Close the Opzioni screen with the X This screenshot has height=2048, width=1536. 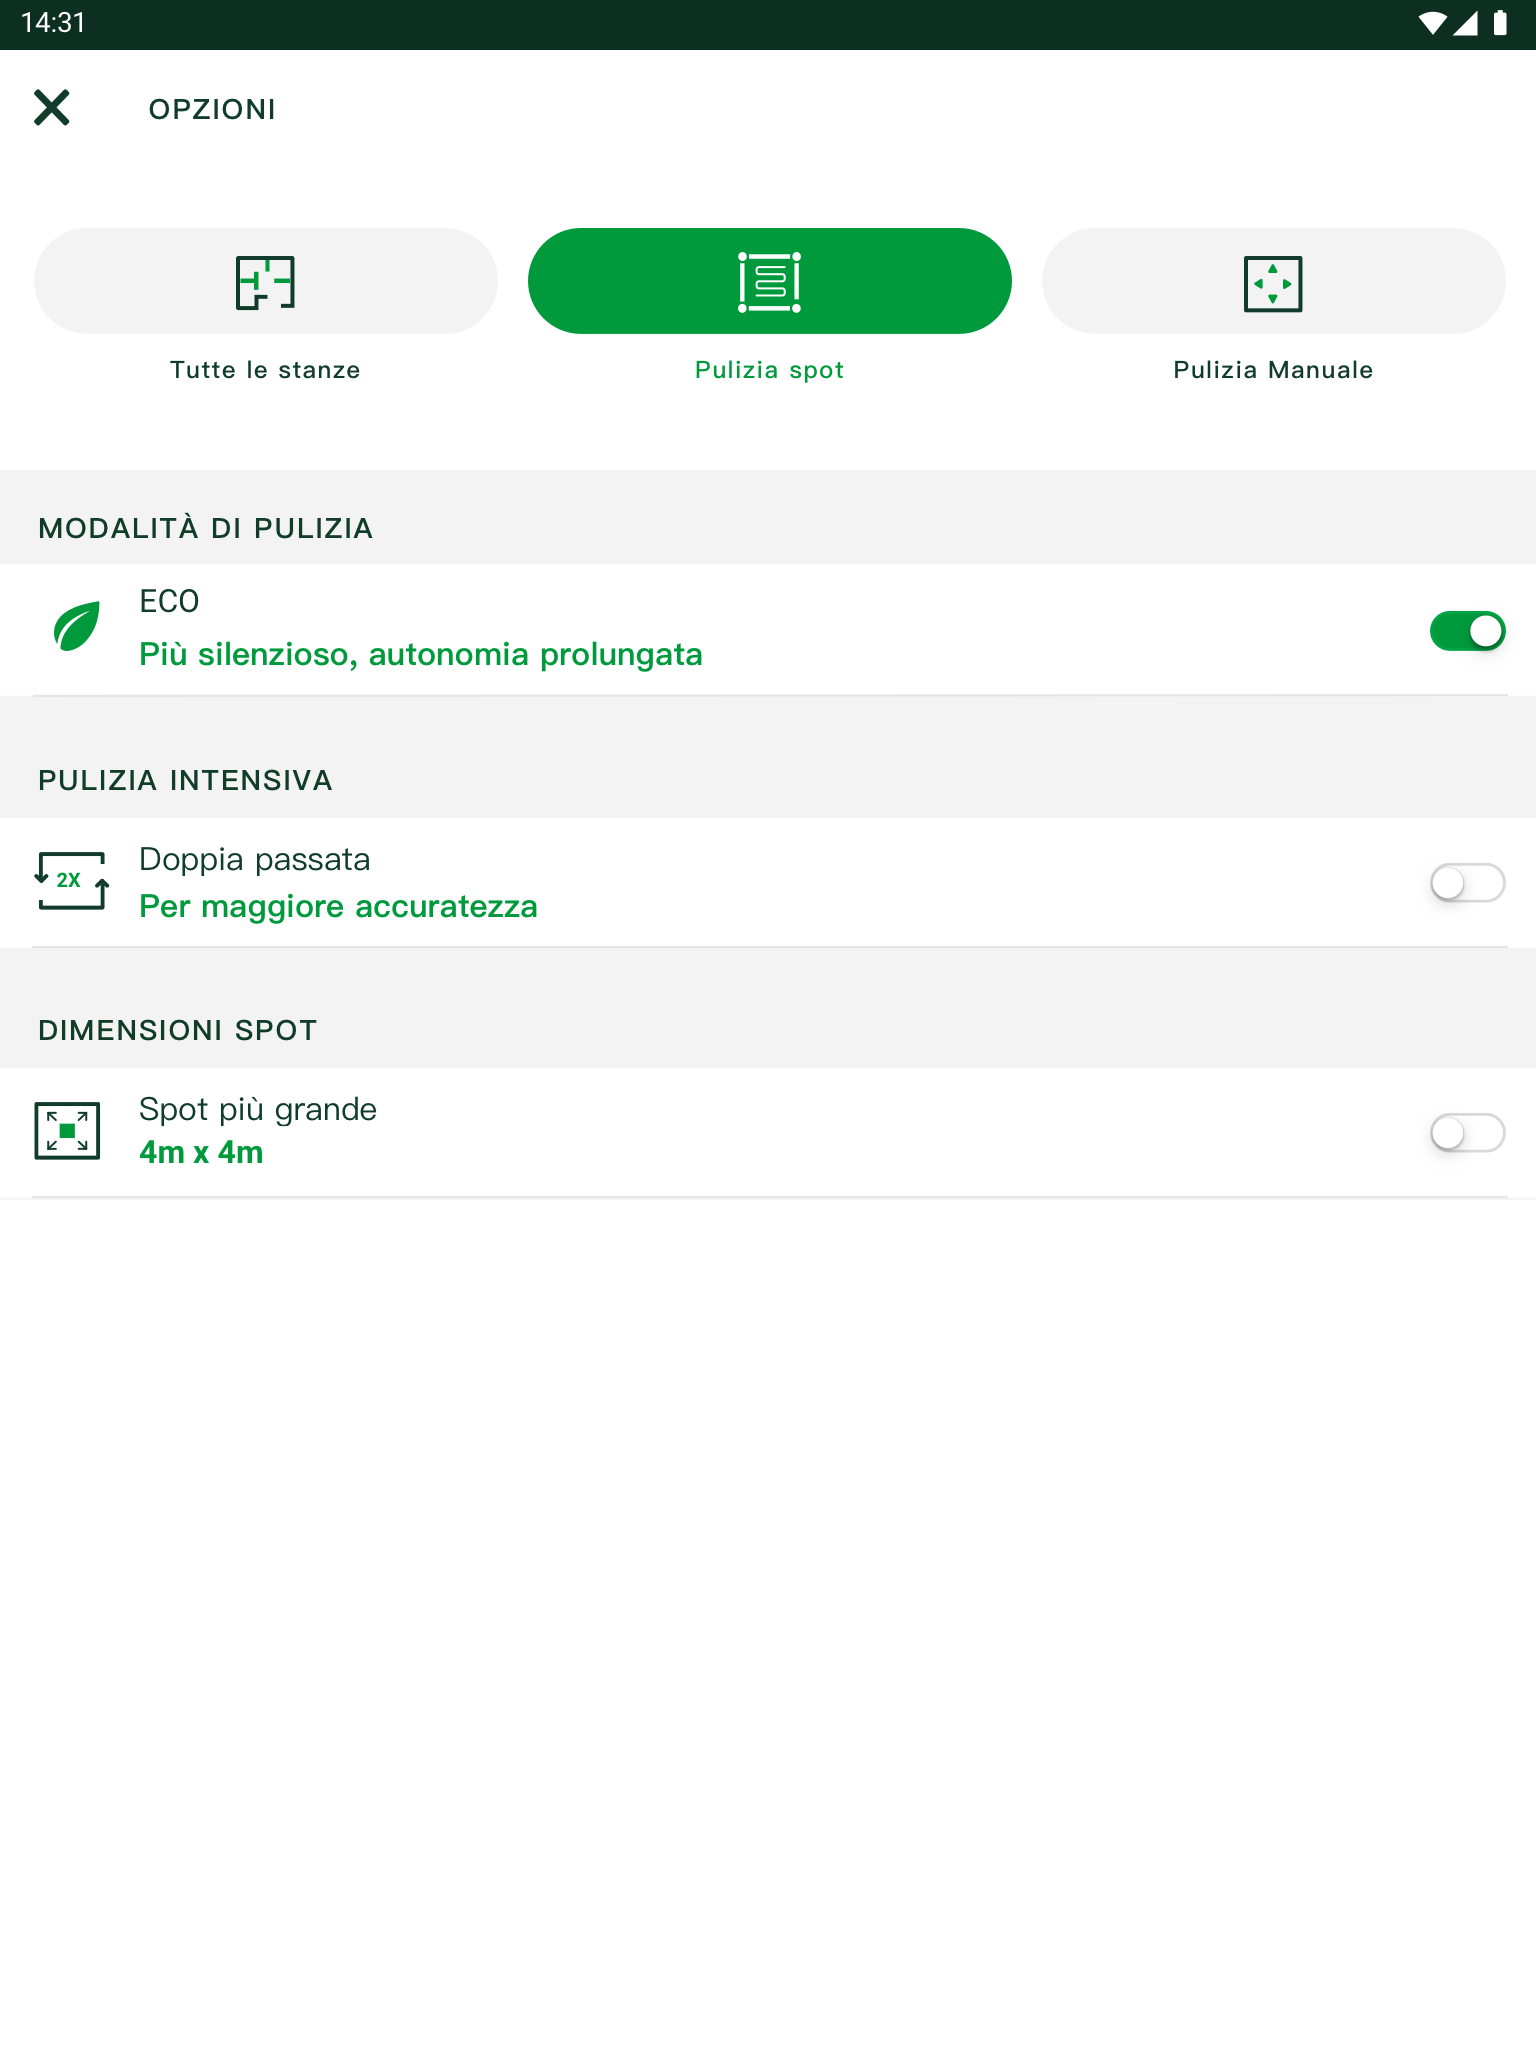pyautogui.click(x=51, y=107)
